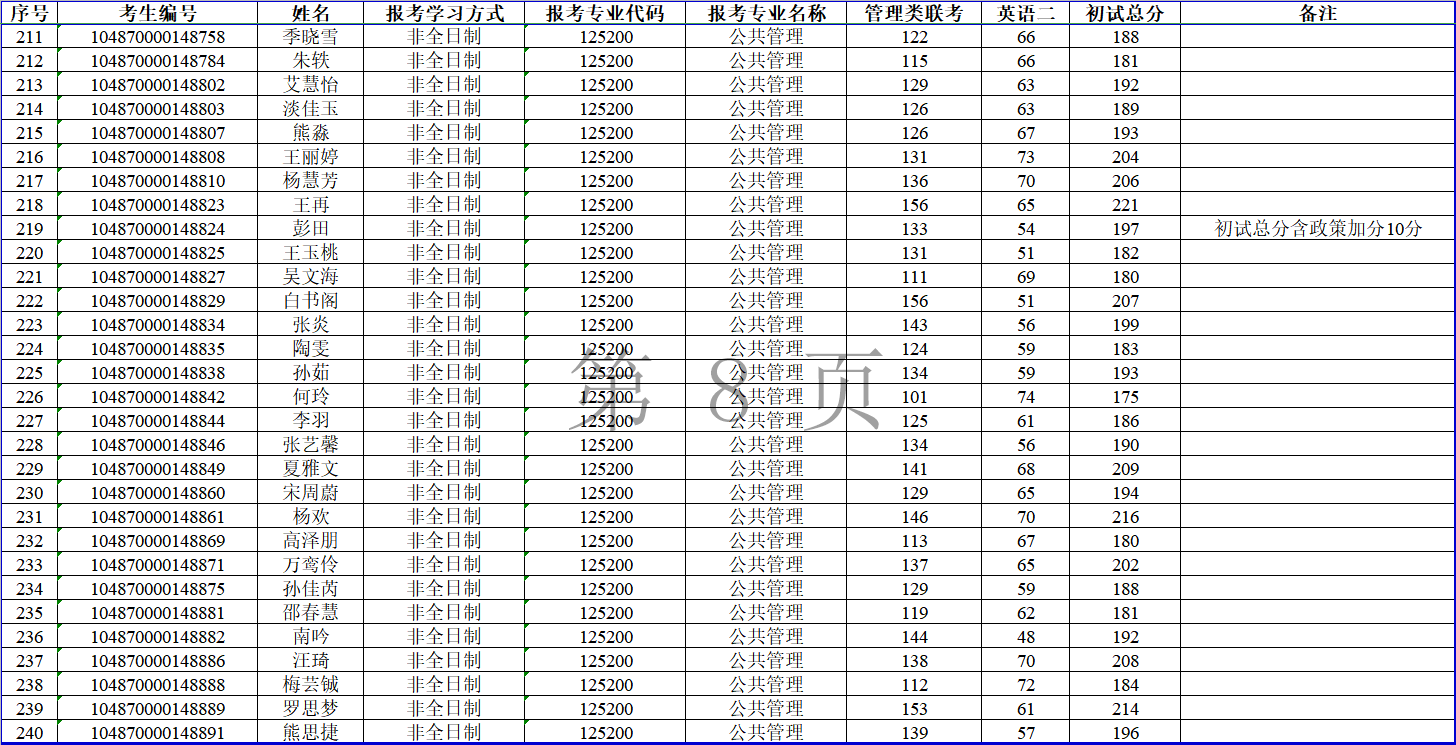Click the 初试总分 column header
This screenshot has width=1456, height=745.
click(1125, 13)
